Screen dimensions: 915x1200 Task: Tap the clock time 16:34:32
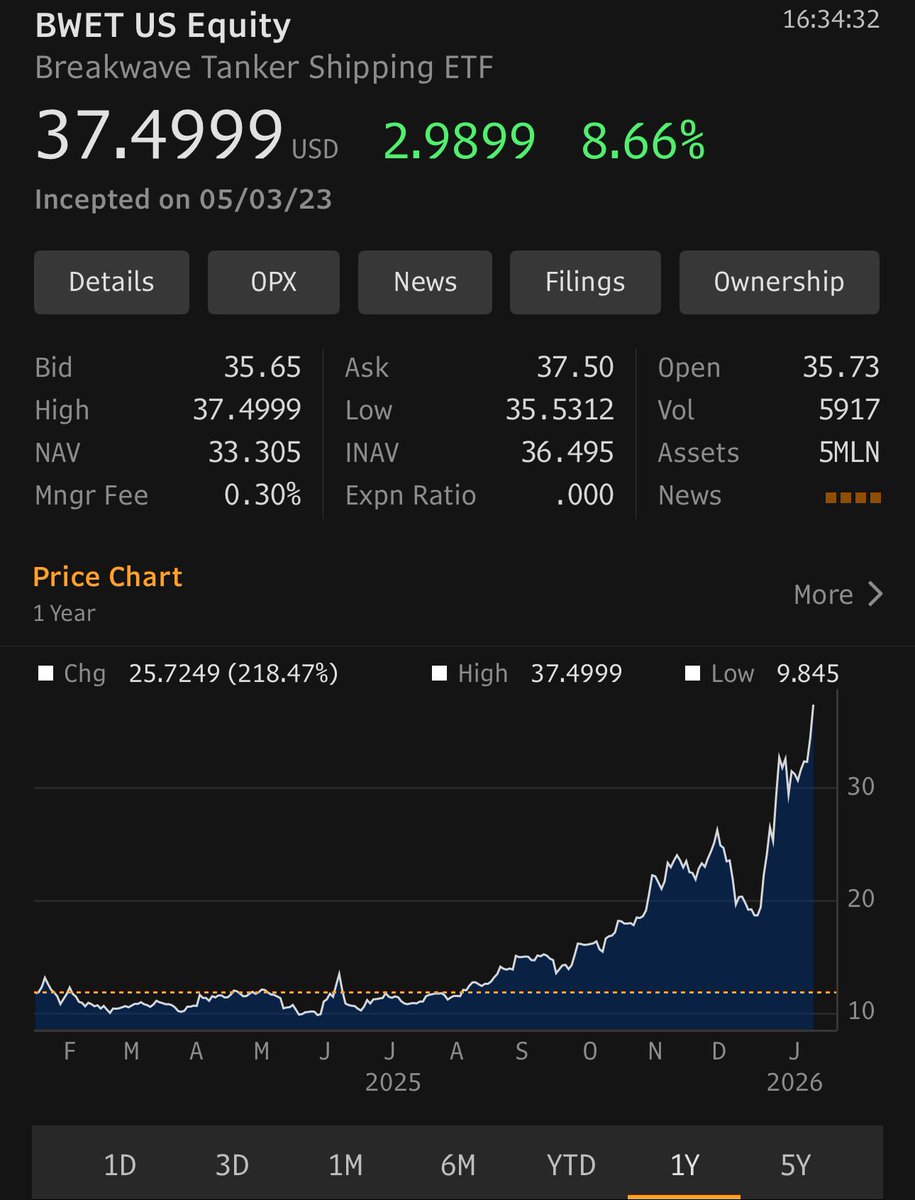click(831, 20)
